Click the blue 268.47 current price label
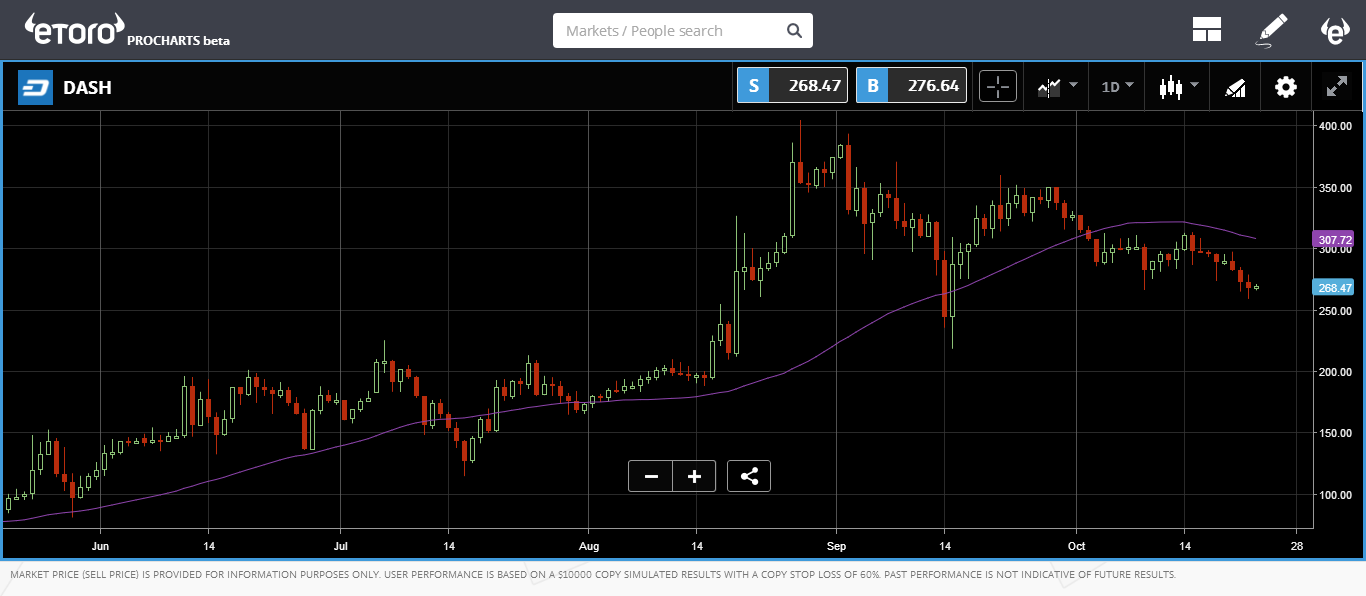Viewport: 1366px width, 596px height. (x=1332, y=287)
